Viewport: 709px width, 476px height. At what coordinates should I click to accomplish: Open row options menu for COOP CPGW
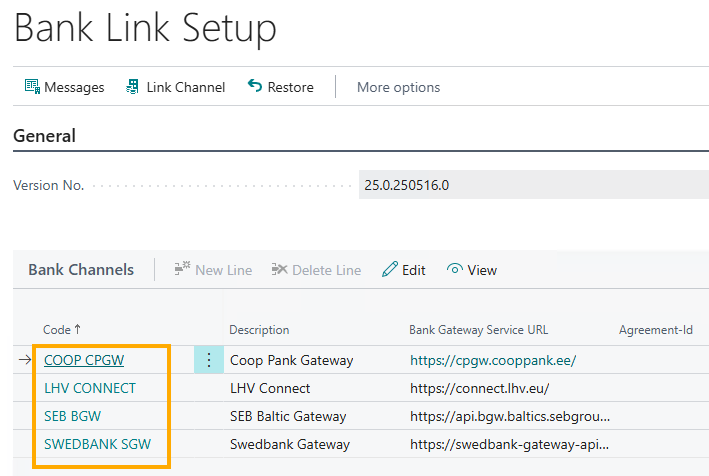pos(209,360)
